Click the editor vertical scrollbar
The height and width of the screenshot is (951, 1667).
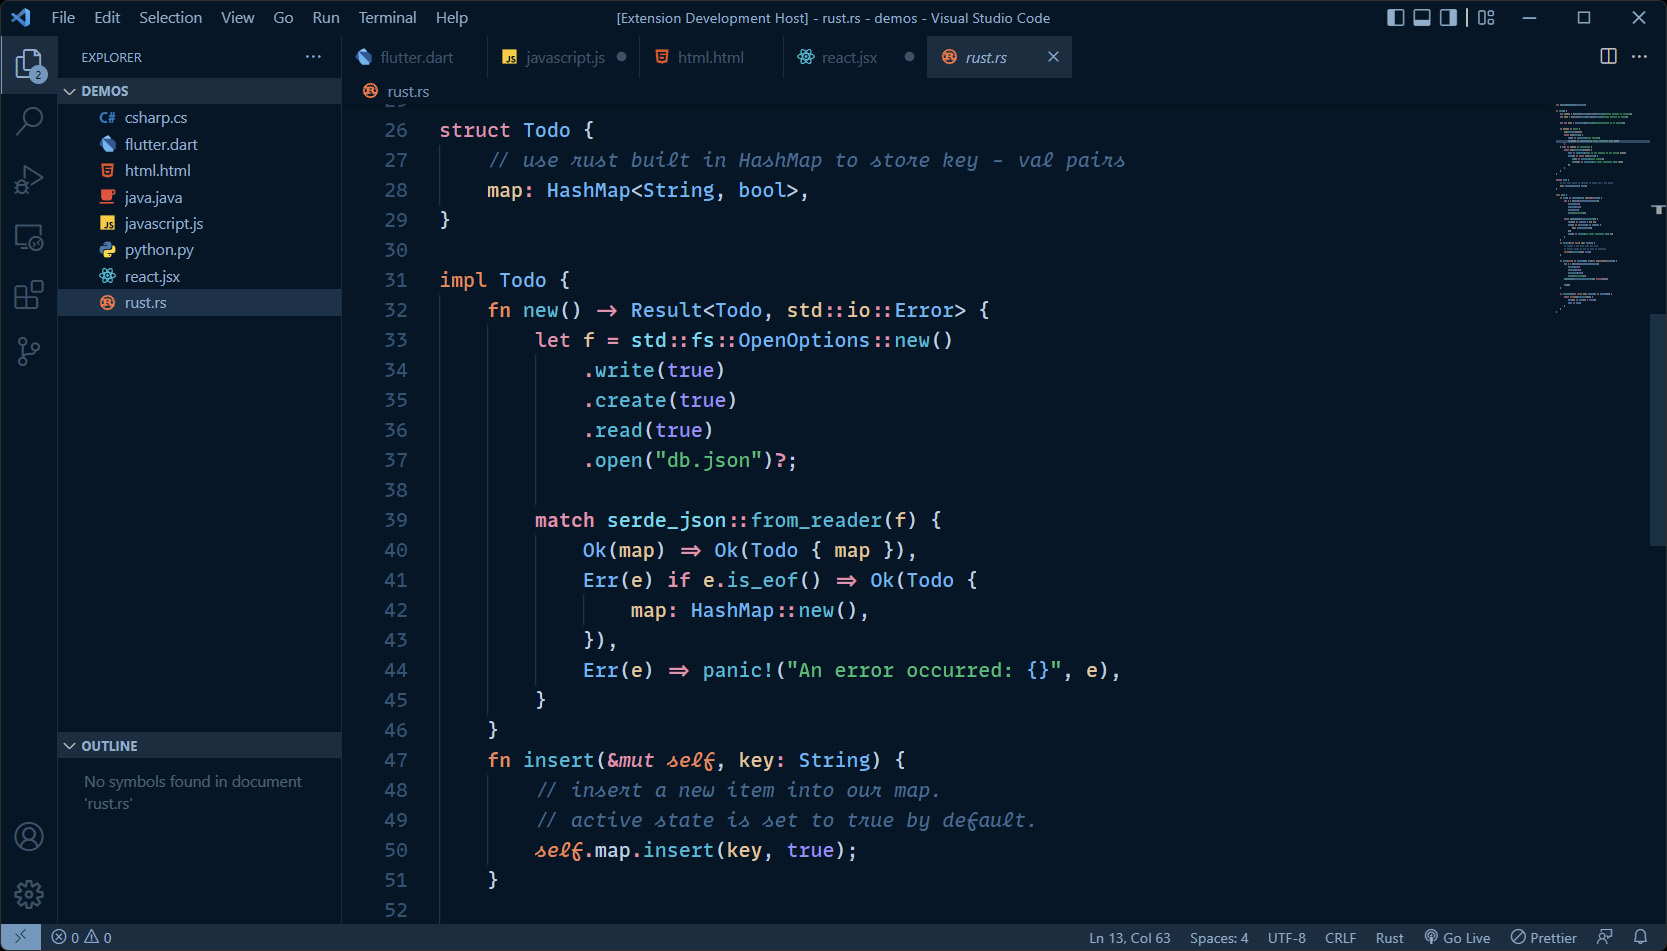click(x=1658, y=430)
